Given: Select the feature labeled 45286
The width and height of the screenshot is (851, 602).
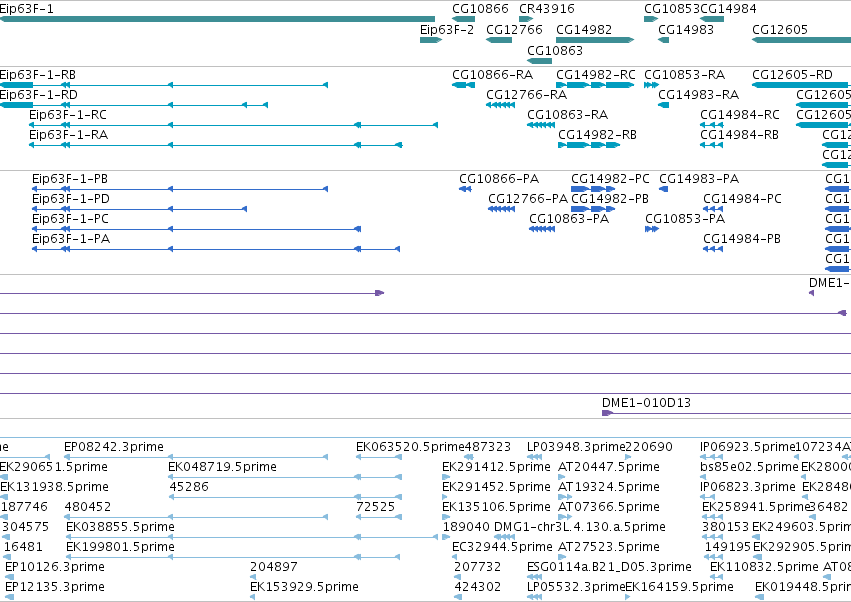Looking at the screenshot, I should [x=189, y=487].
